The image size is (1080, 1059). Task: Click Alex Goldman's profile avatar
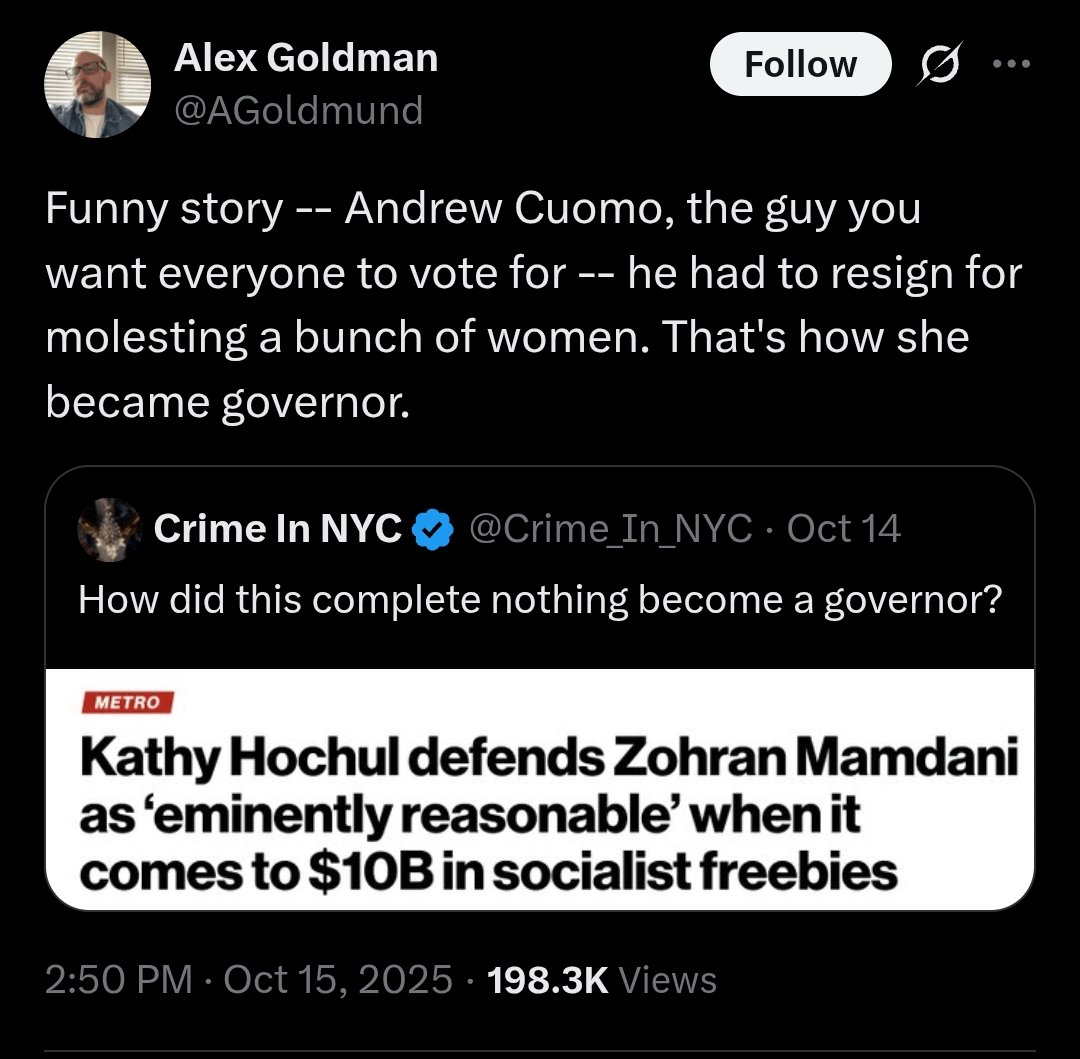coord(97,84)
